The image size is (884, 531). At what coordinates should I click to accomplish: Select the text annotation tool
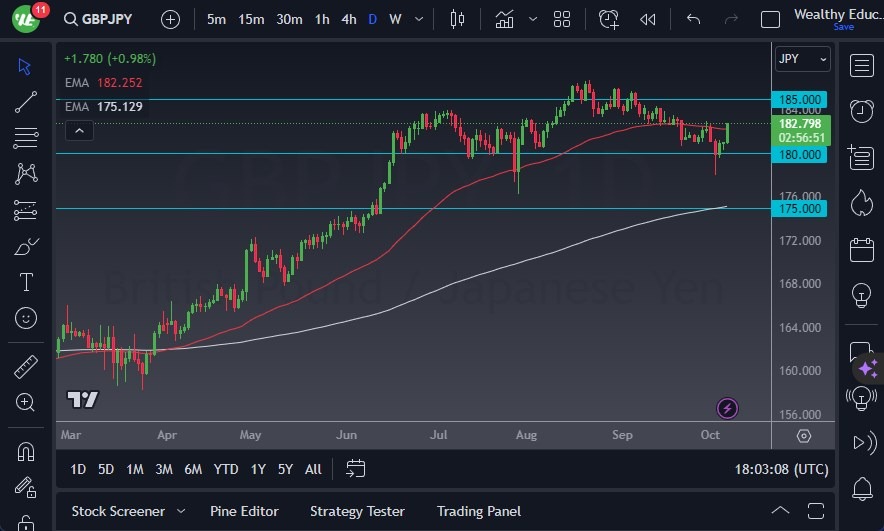[x=26, y=282]
